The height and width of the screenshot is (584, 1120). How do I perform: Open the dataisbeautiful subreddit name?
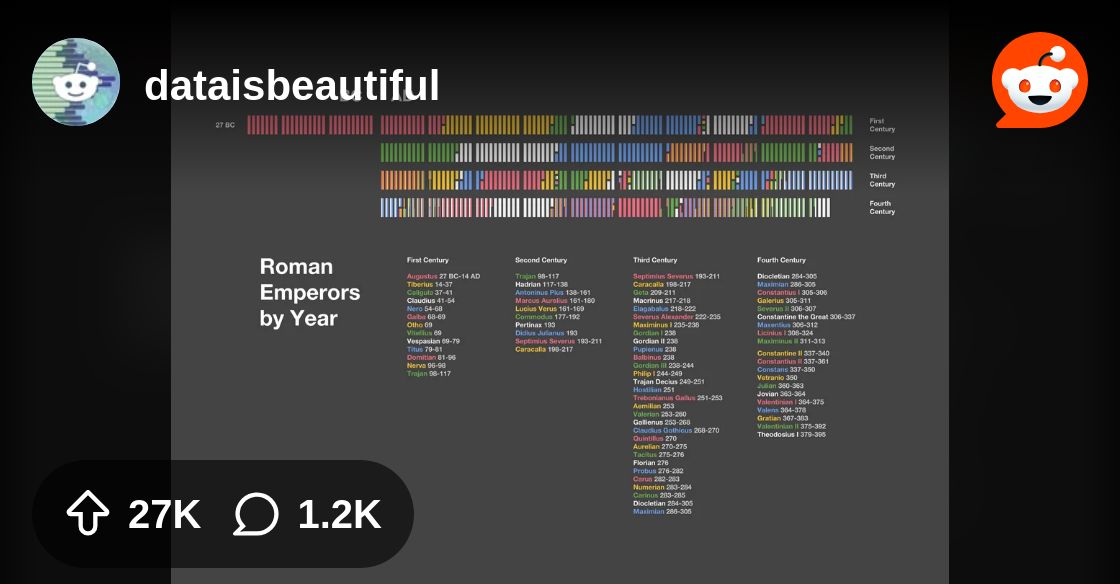[291, 86]
